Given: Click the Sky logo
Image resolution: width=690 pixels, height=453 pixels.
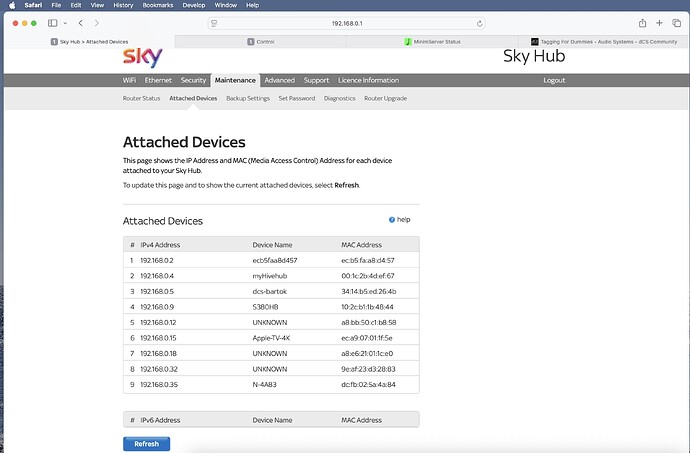Looking at the screenshot, I should (143, 57).
